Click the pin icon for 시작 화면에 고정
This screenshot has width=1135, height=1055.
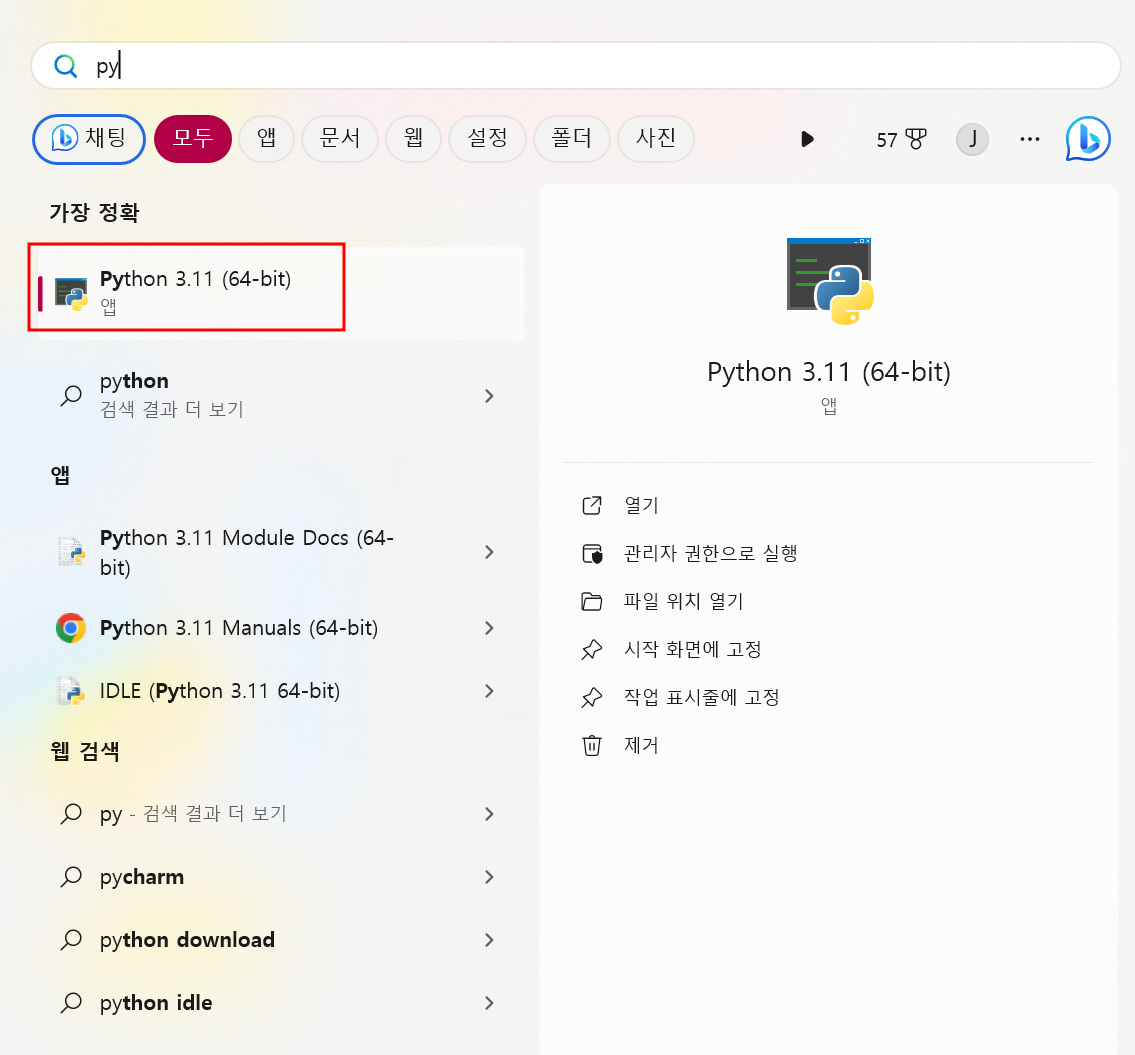(x=592, y=650)
